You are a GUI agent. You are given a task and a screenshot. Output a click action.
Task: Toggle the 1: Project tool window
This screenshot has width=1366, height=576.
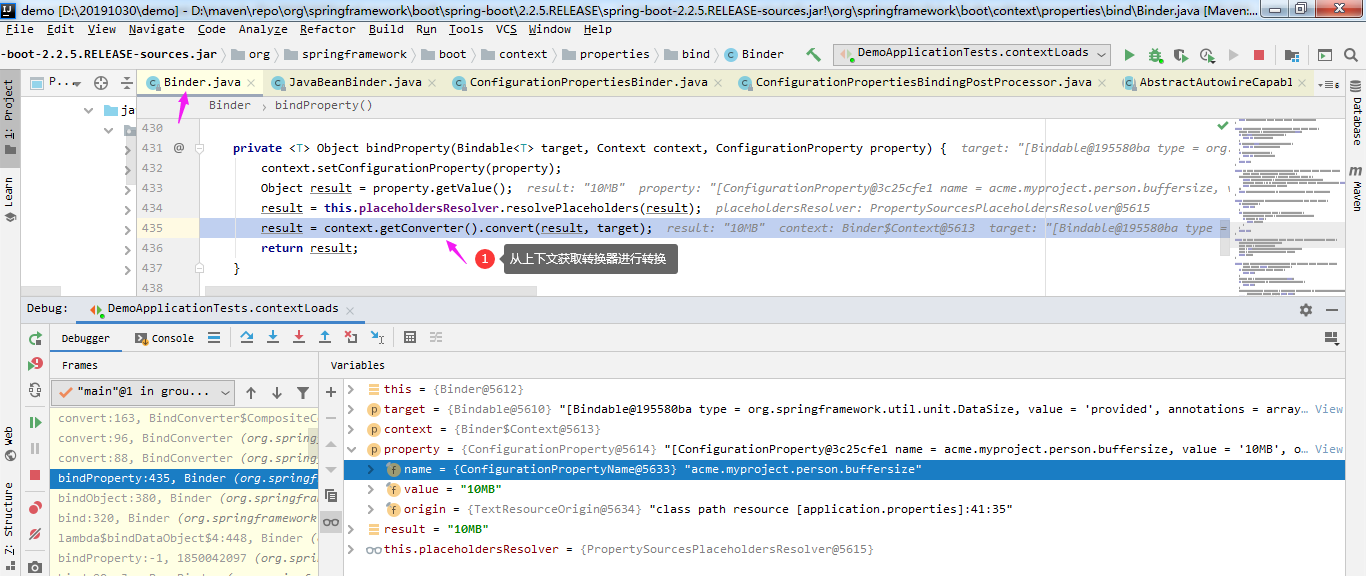tap(10, 118)
